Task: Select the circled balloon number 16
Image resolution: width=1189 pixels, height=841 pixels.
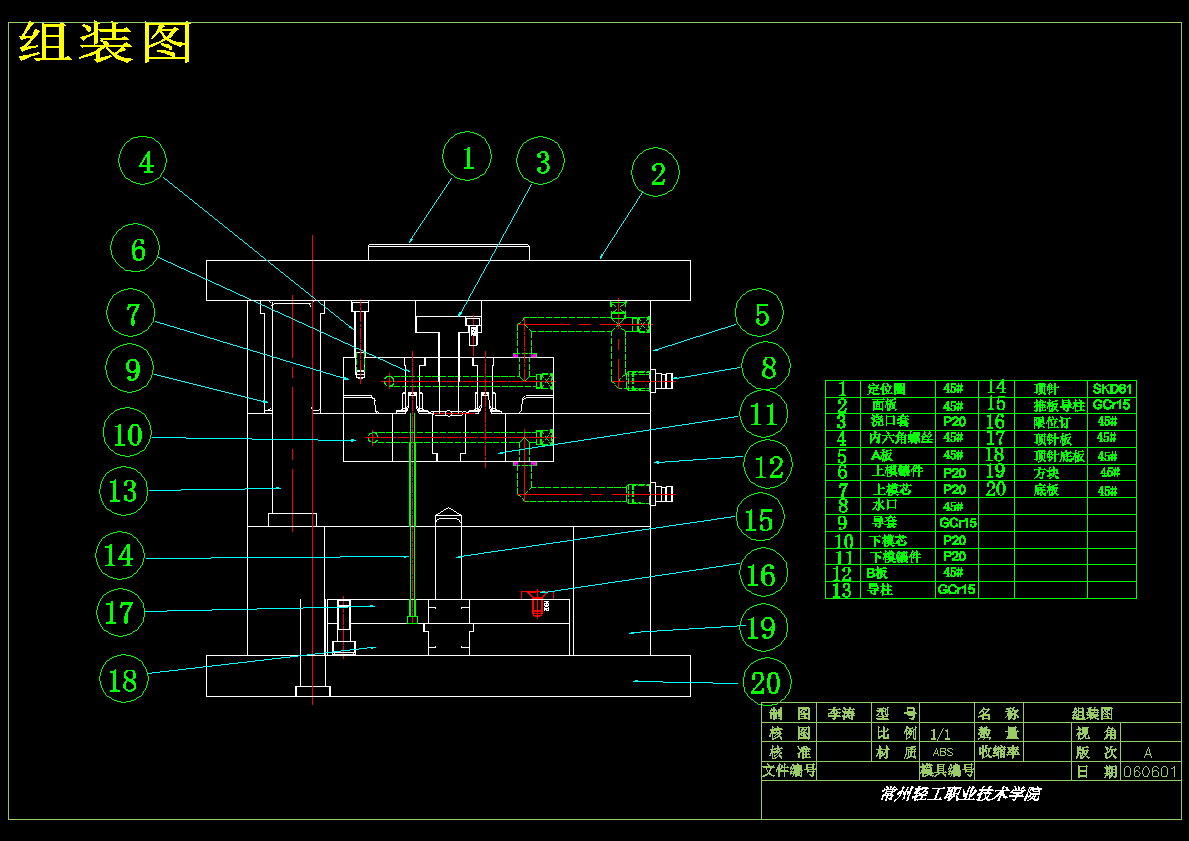Action: [x=762, y=573]
